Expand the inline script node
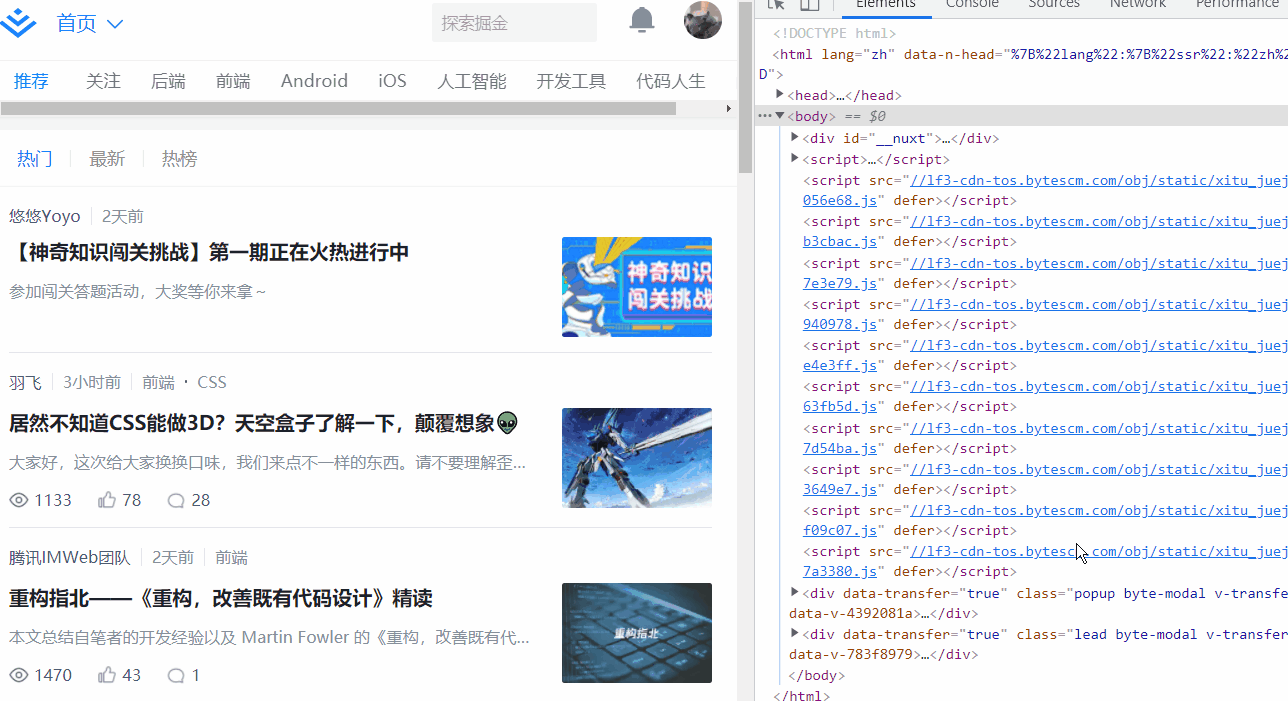This screenshot has width=1288, height=701. (x=795, y=158)
